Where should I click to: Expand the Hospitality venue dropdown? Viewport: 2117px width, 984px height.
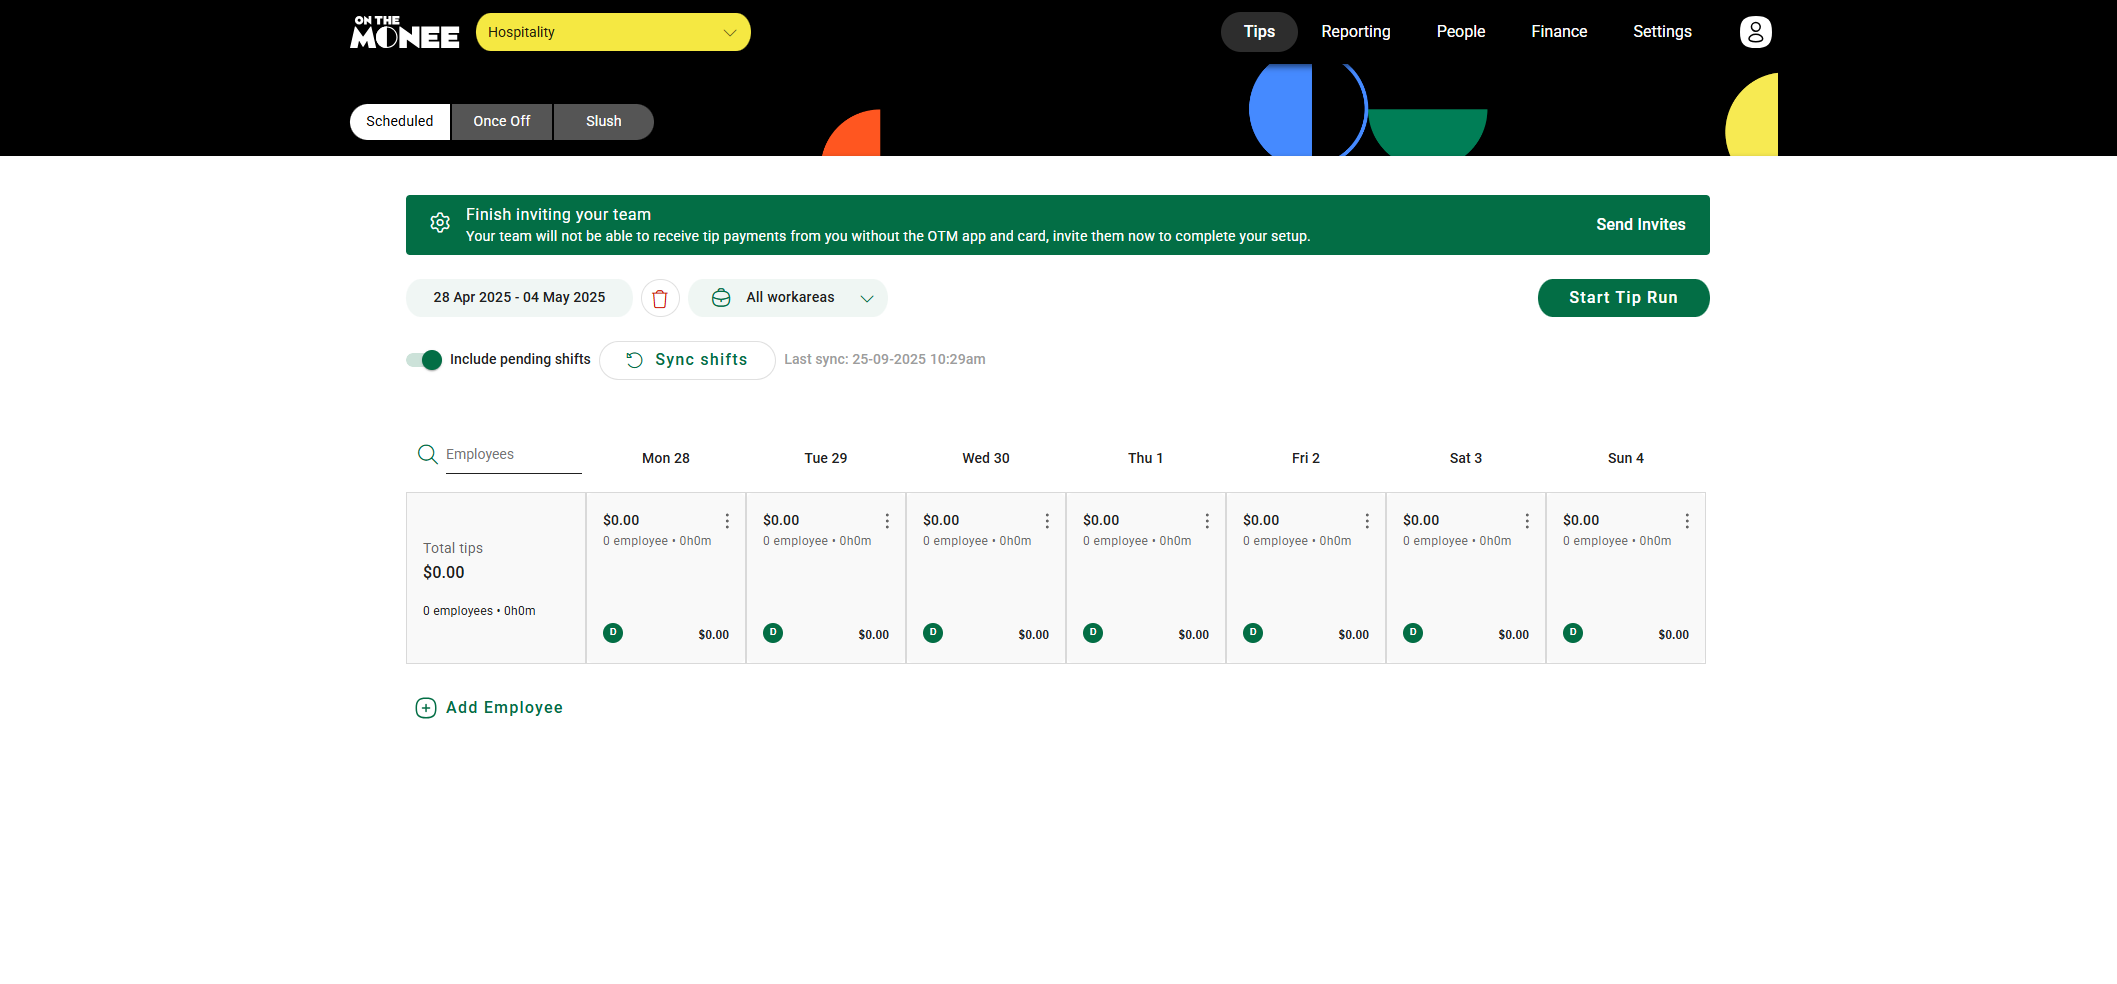[x=613, y=32]
